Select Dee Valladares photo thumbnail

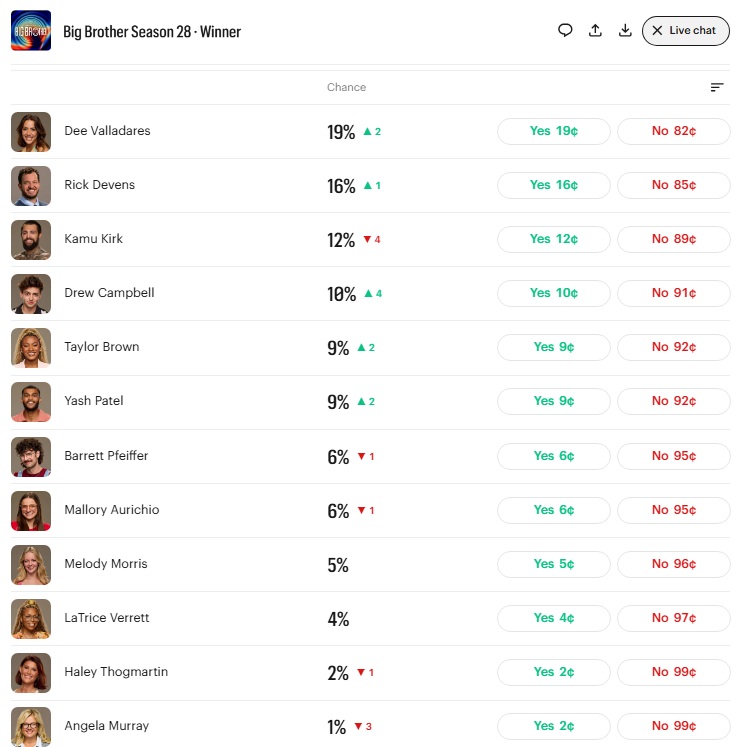pyautogui.click(x=31, y=132)
